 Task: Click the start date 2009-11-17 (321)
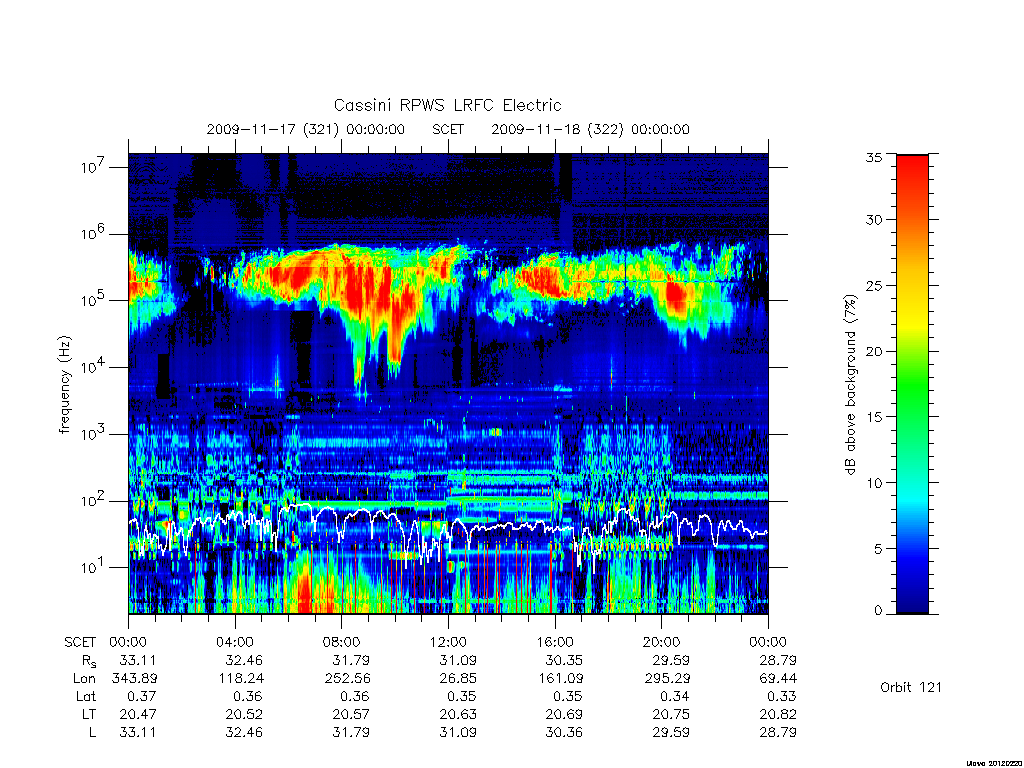(x=272, y=129)
